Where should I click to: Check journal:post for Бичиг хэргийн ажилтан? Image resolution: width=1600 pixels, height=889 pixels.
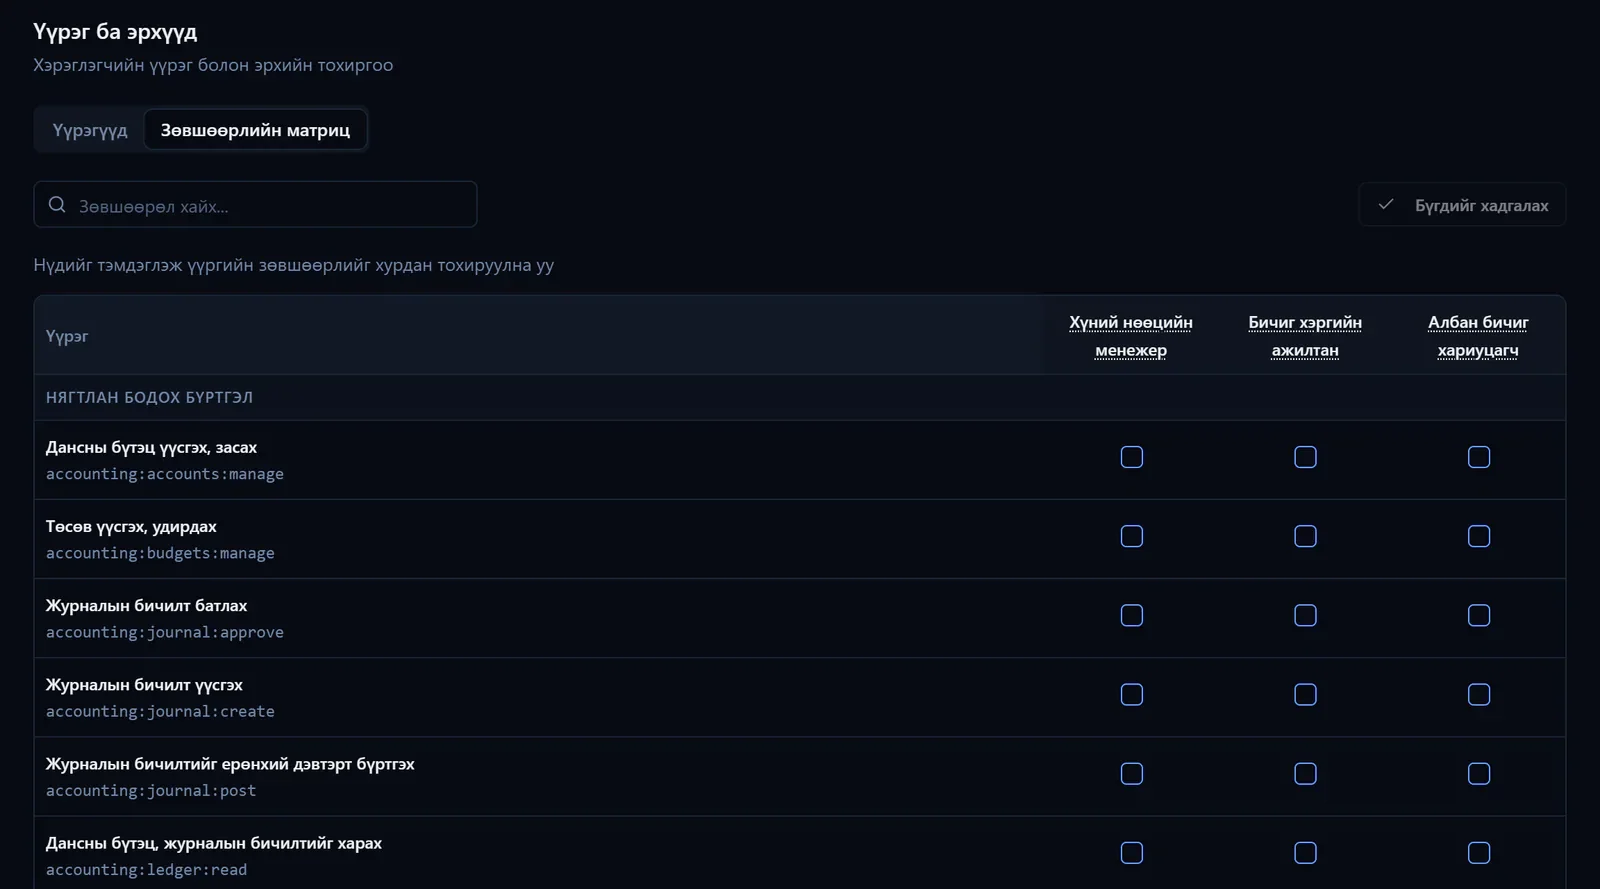click(x=1305, y=773)
